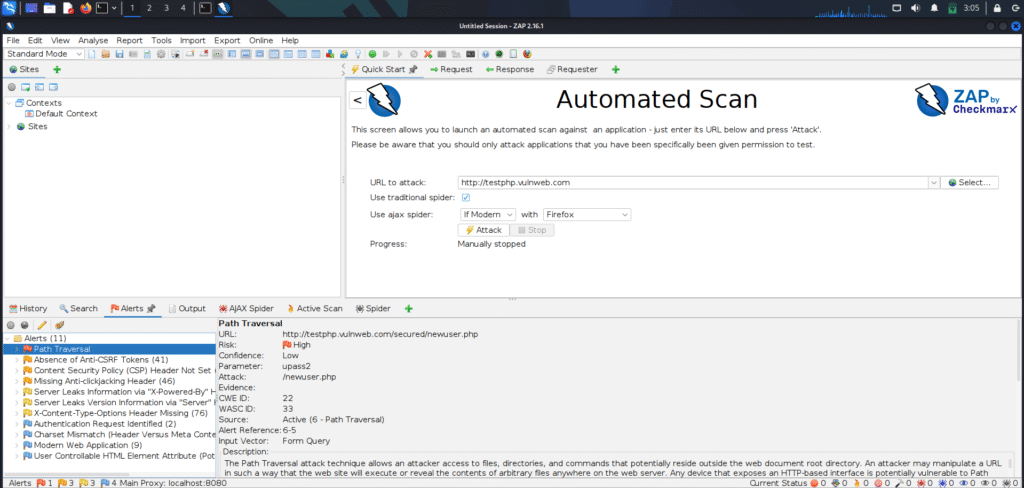Click the Select... button beside URL
The image size is (1024, 488).
pyautogui.click(x=969, y=182)
